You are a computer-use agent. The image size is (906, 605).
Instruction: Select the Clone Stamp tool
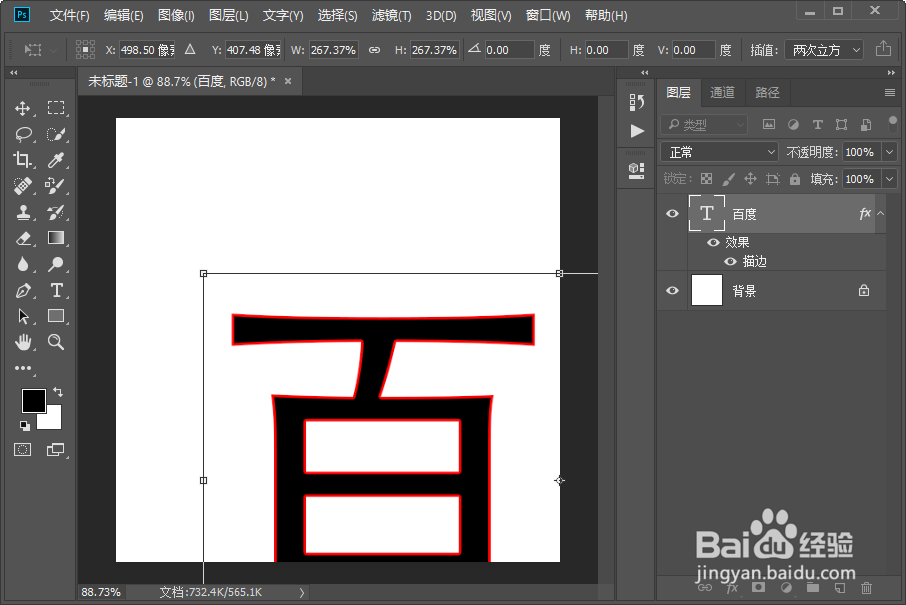pyautogui.click(x=23, y=212)
